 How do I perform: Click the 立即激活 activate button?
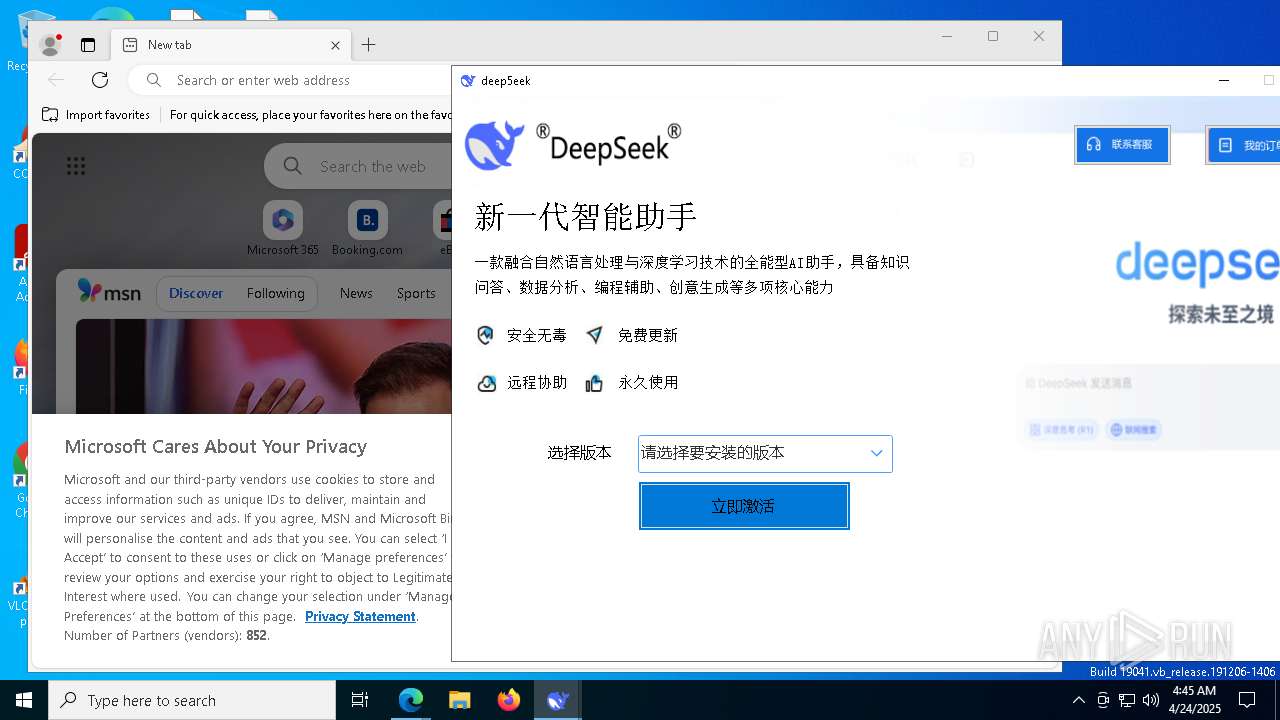[x=744, y=506]
